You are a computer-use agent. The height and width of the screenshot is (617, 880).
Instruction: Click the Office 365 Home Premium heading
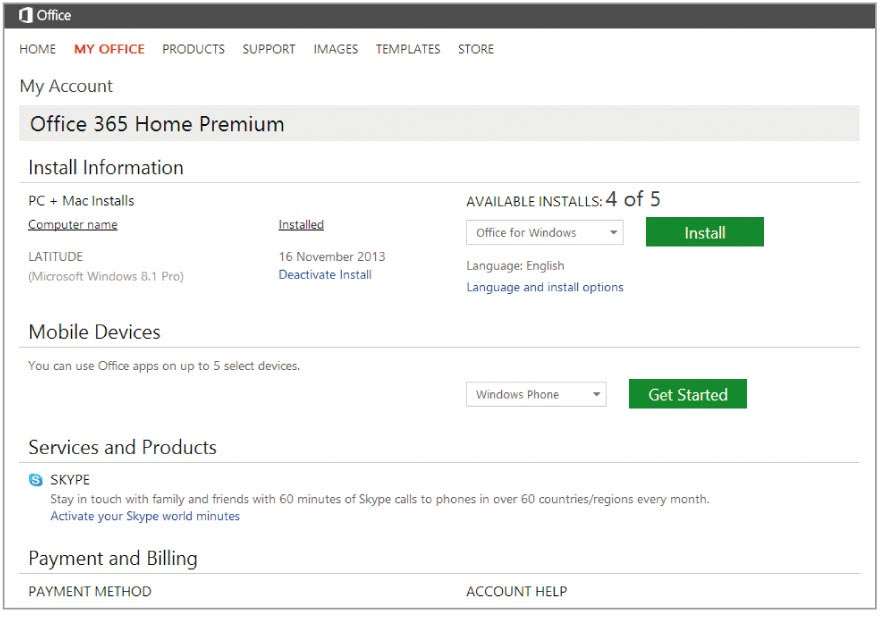coord(157,124)
